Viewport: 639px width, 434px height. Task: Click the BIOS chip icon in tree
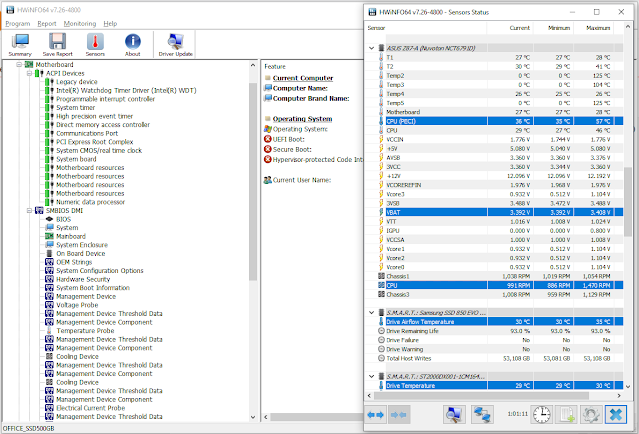tap(49, 219)
